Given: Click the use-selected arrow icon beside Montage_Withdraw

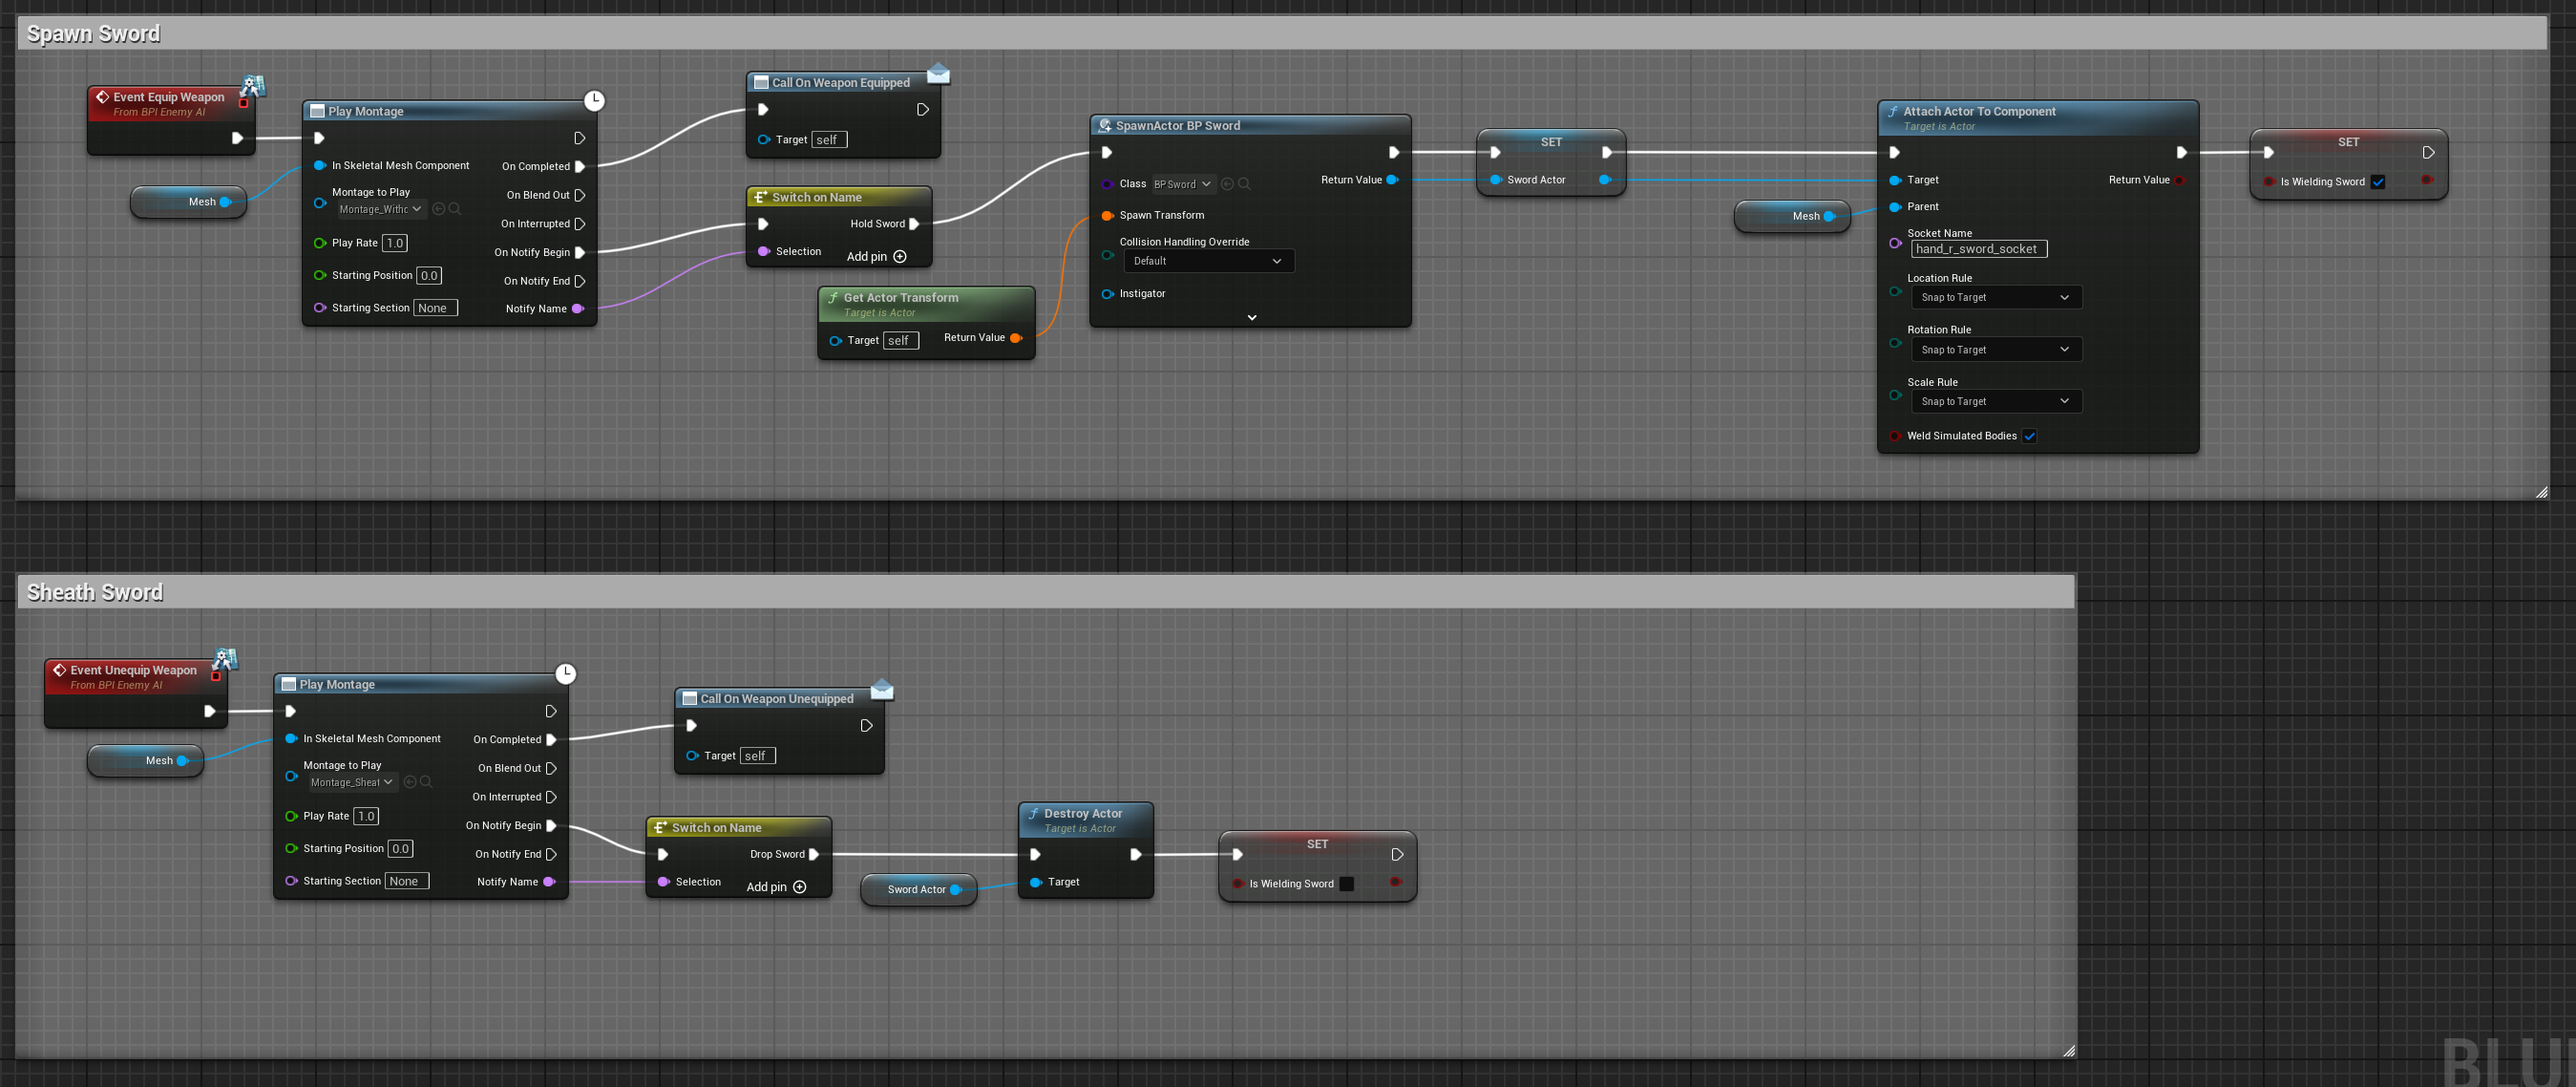Looking at the screenshot, I should (438, 209).
